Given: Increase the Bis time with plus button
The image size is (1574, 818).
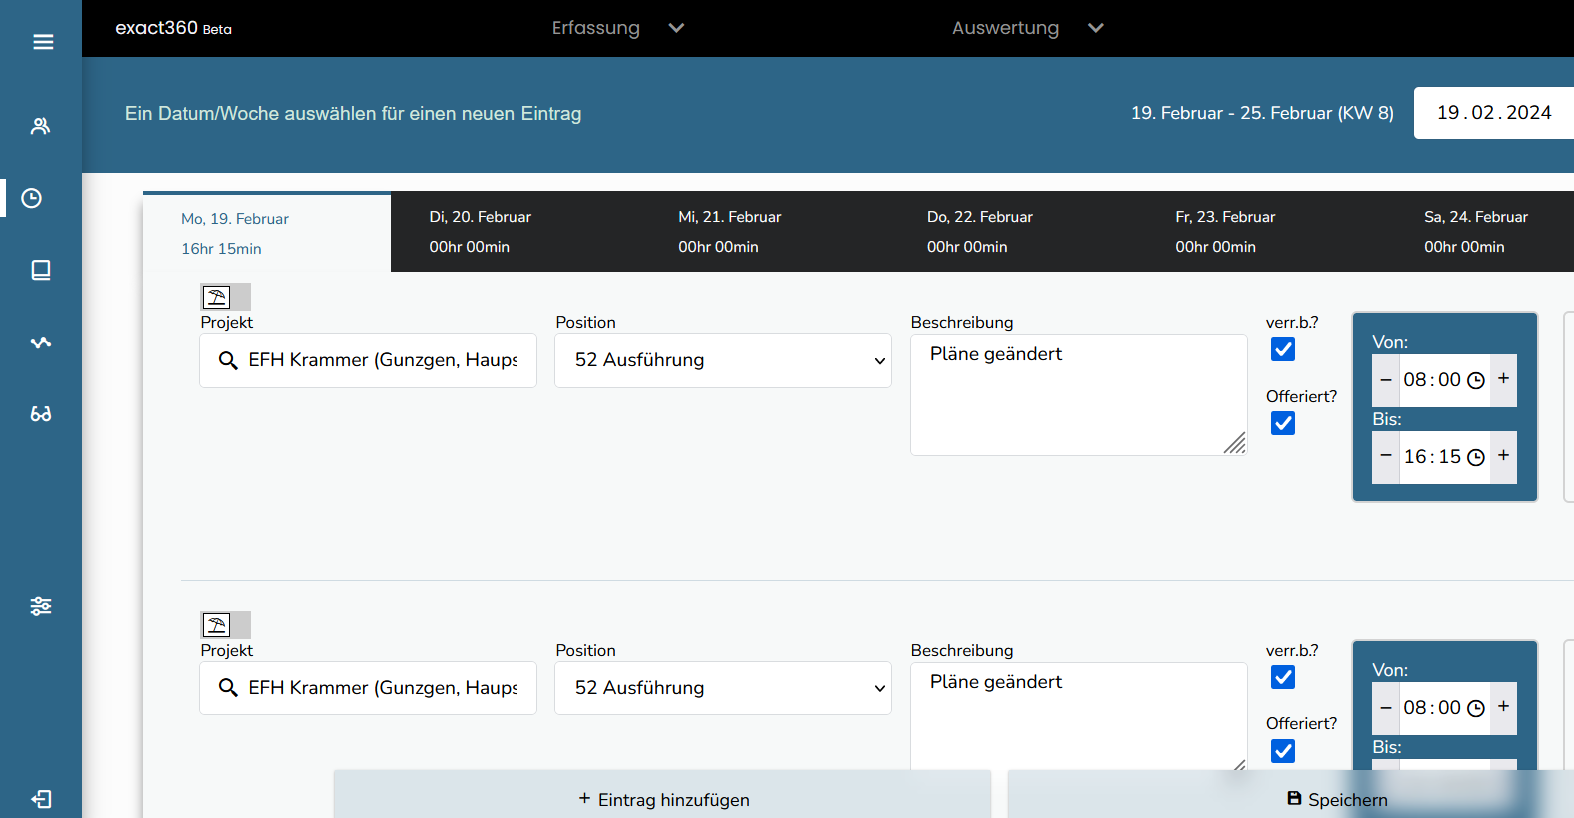Looking at the screenshot, I should tap(1503, 456).
